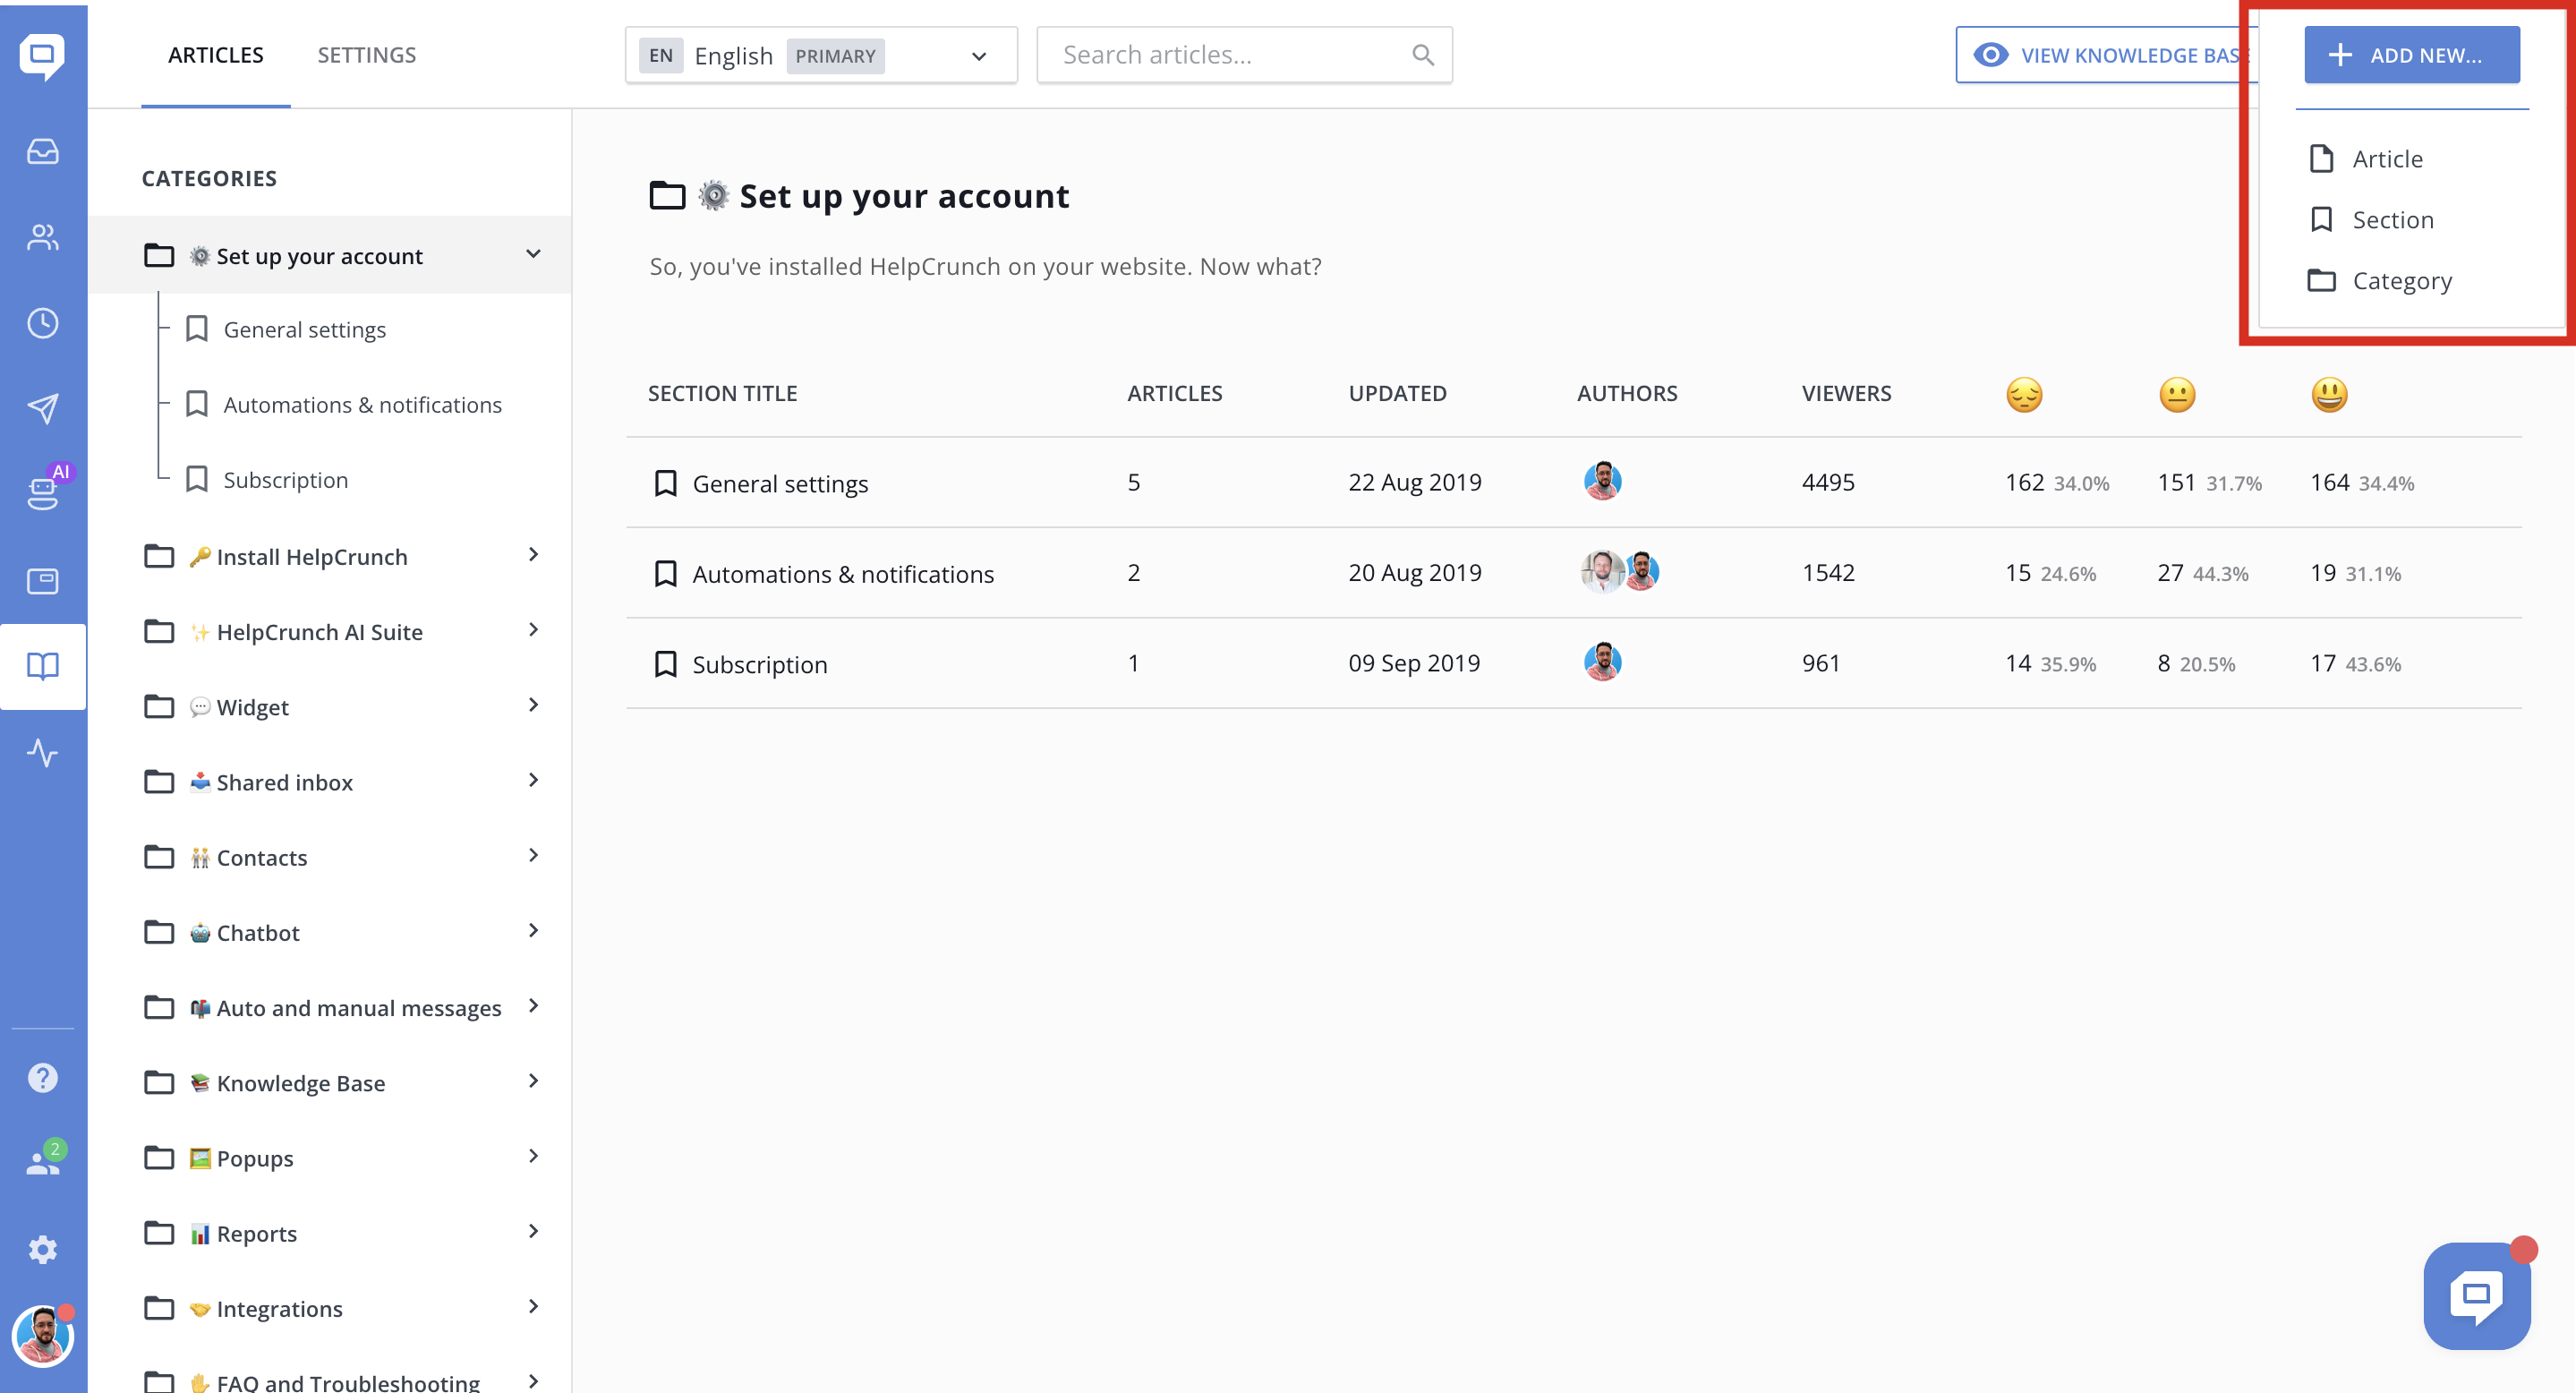Open the AI chatbot icon in sidebar
The image size is (2576, 1393).
[42, 493]
